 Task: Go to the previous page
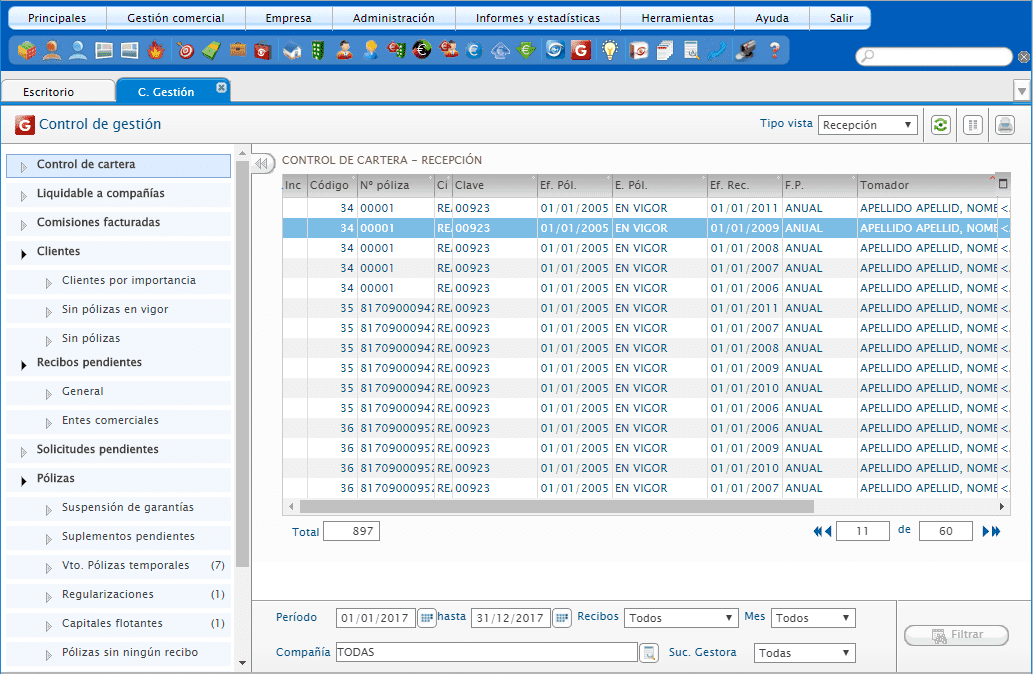click(x=828, y=531)
